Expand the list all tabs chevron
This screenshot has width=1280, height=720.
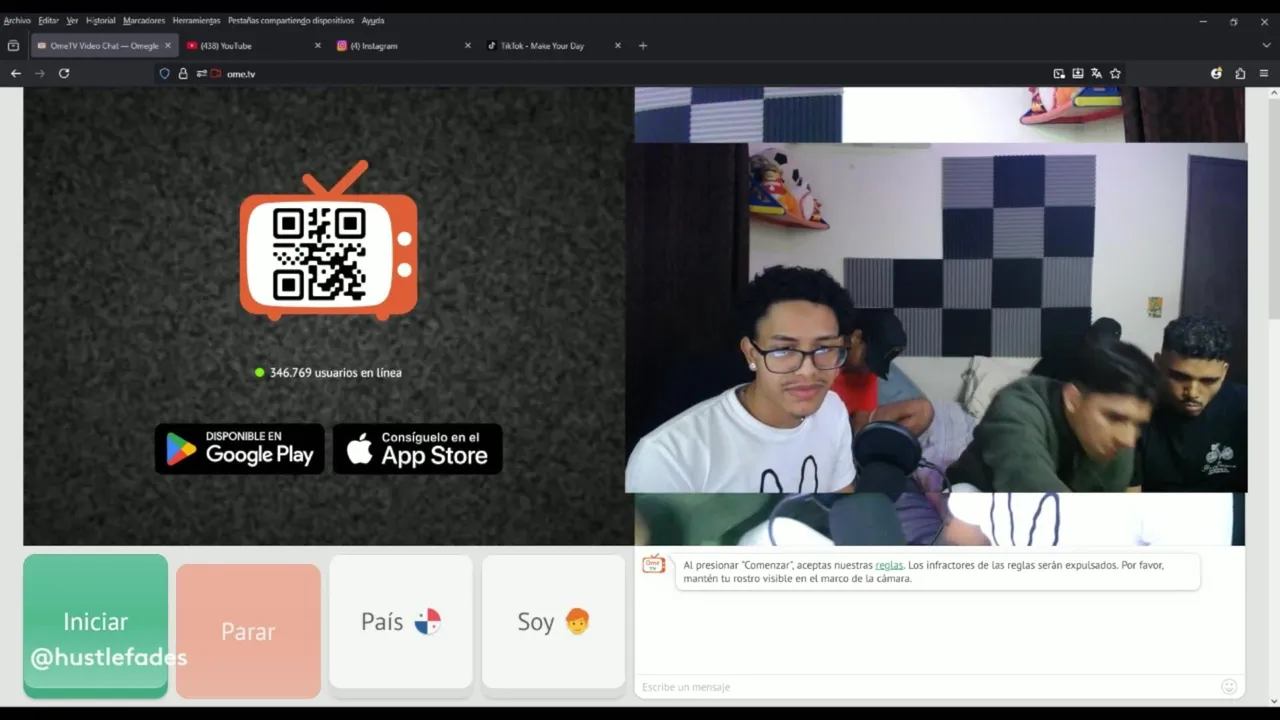[x=1266, y=45]
